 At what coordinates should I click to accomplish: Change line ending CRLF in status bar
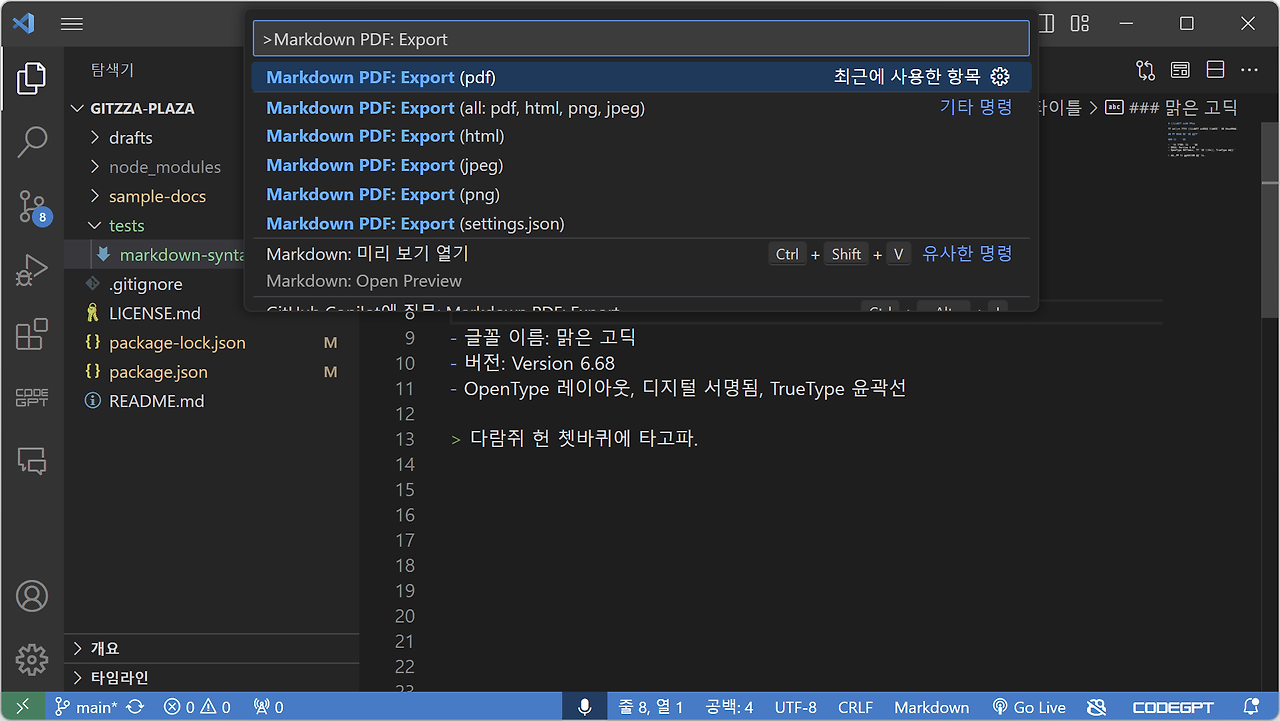point(856,707)
